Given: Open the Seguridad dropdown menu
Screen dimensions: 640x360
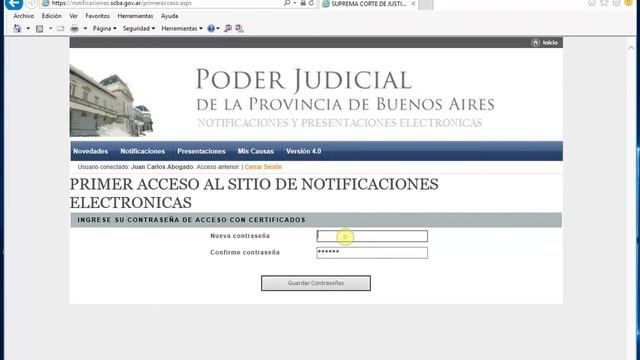Looking at the screenshot, I should pos(139,29).
